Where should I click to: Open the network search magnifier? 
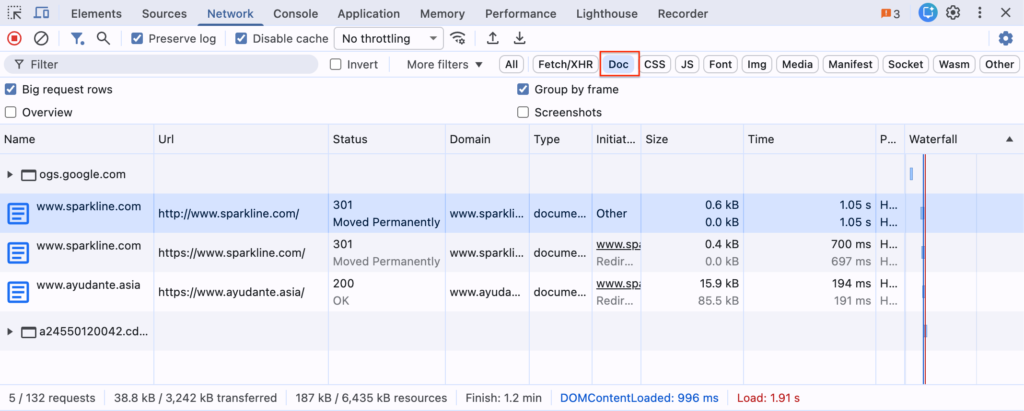(103, 38)
